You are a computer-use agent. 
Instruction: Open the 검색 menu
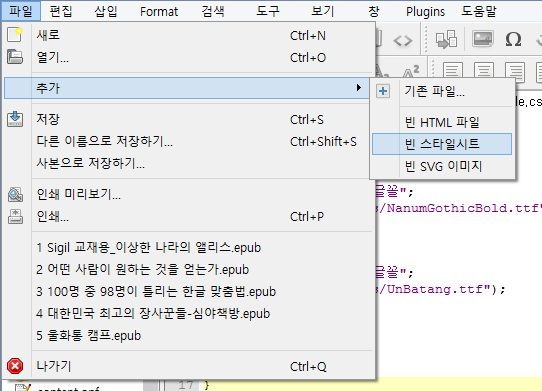[x=213, y=11]
